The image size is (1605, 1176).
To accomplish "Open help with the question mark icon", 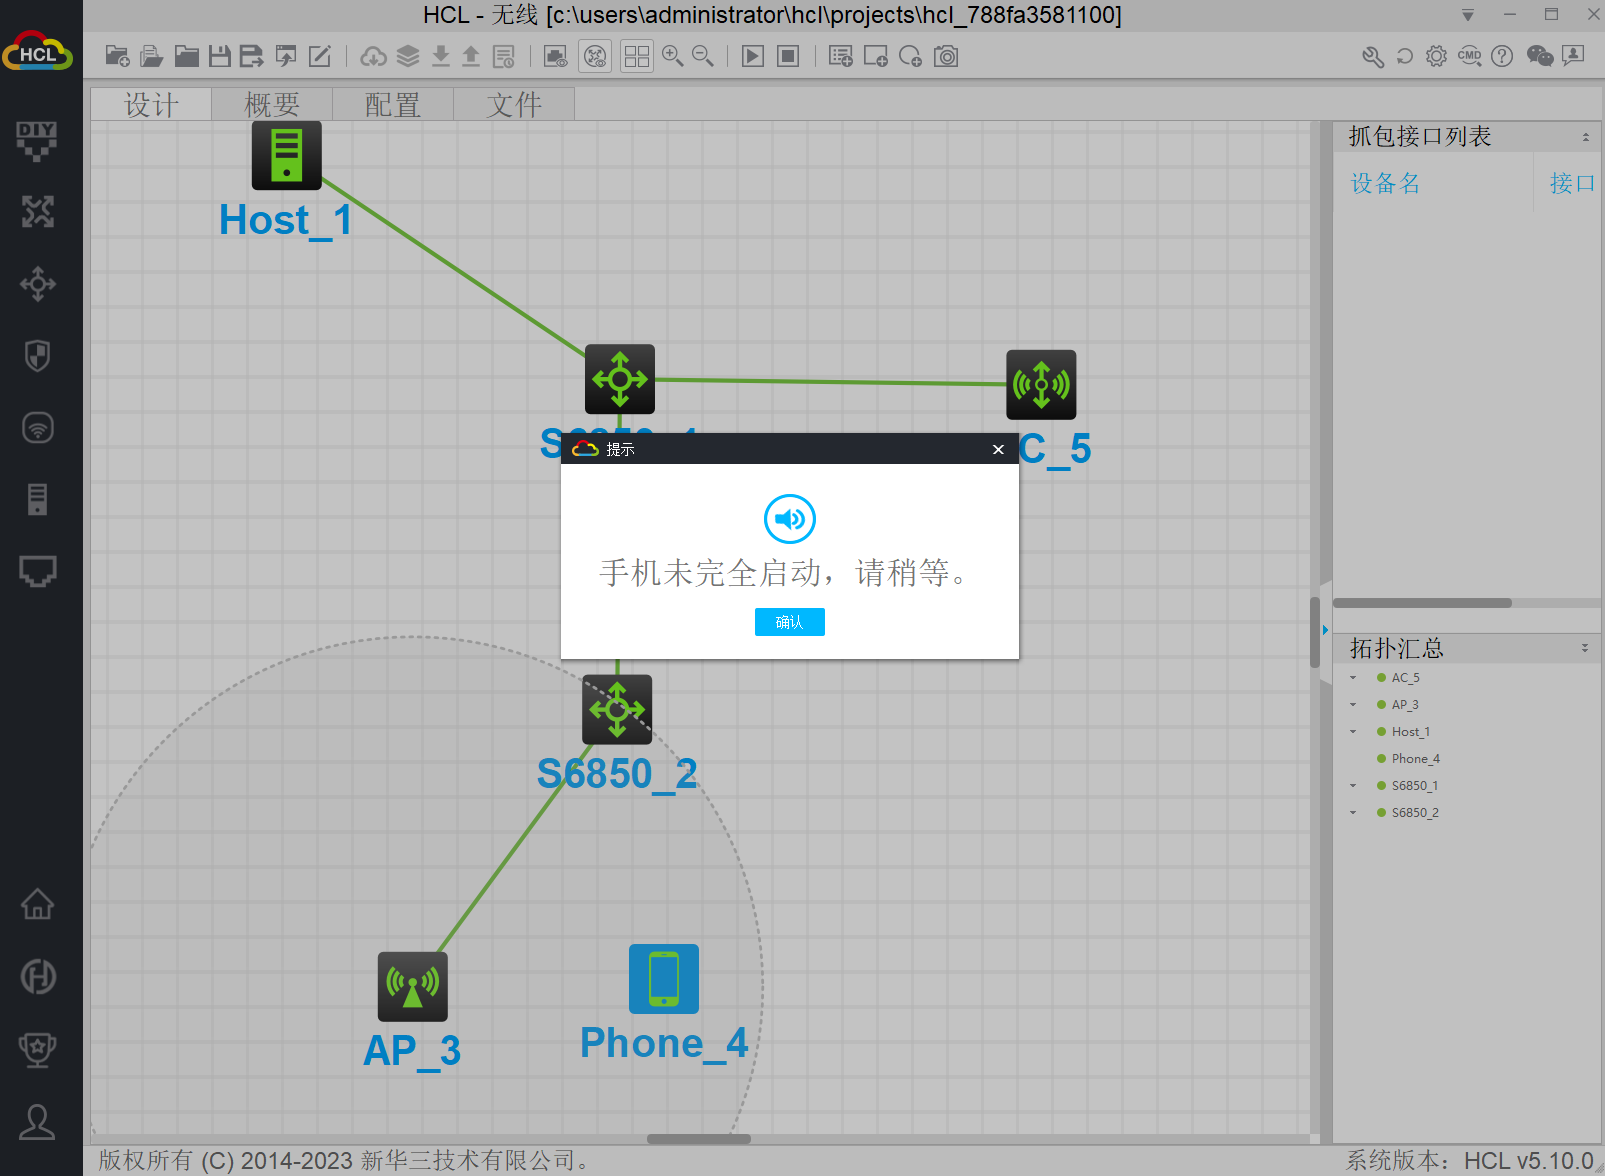I will click(1502, 56).
